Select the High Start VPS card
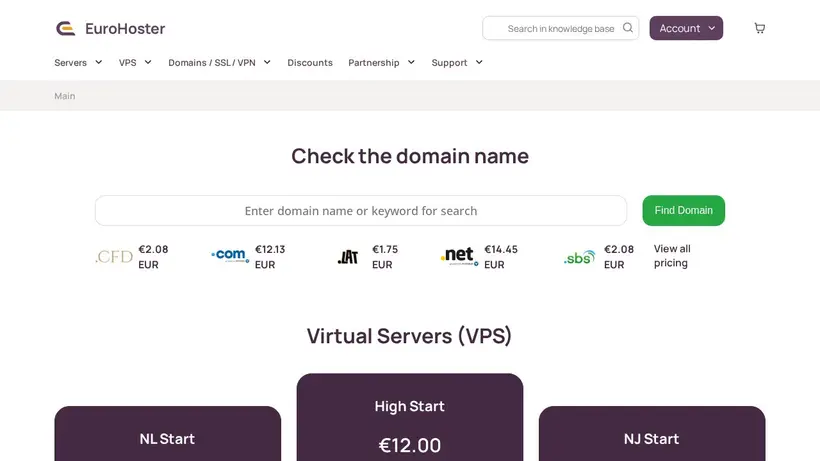 [x=410, y=417]
